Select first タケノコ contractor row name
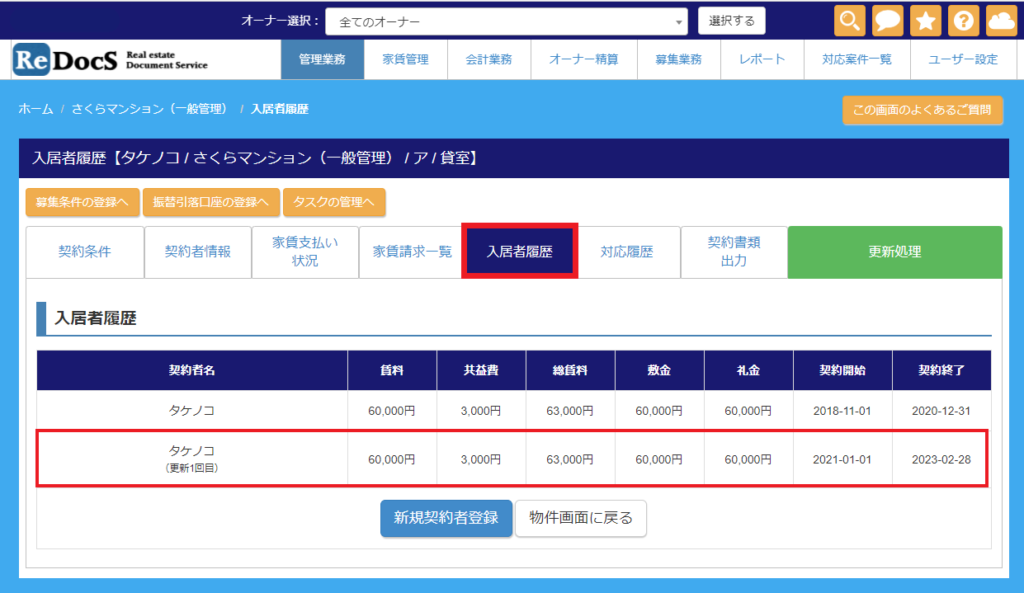Image resolution: width=1024 pixels, height=593 pixels. click(192, 411)
